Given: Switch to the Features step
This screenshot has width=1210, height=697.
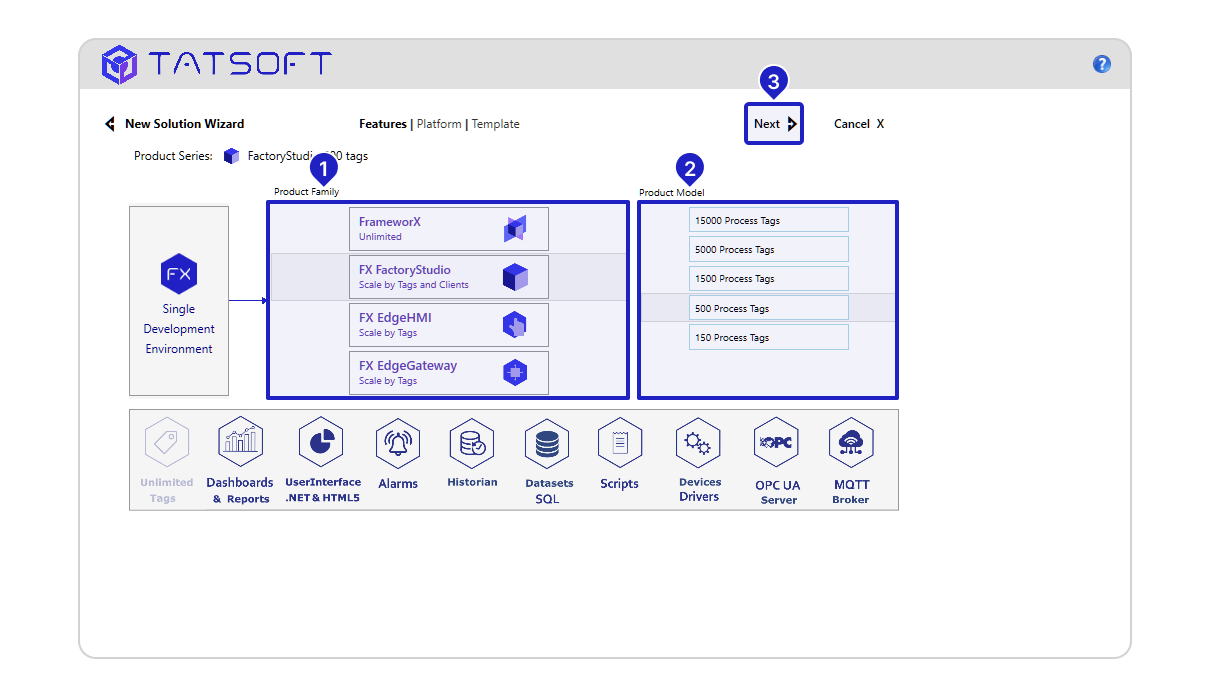Looking at the screenshot, I should click(383, 124).
